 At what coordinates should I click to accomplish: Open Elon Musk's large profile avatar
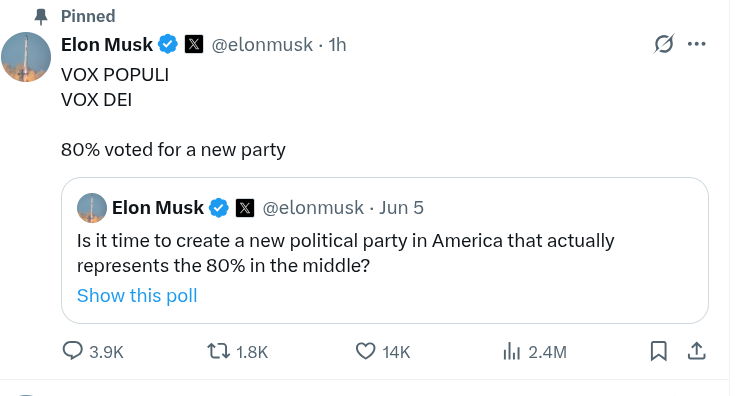tap(26, 57)
